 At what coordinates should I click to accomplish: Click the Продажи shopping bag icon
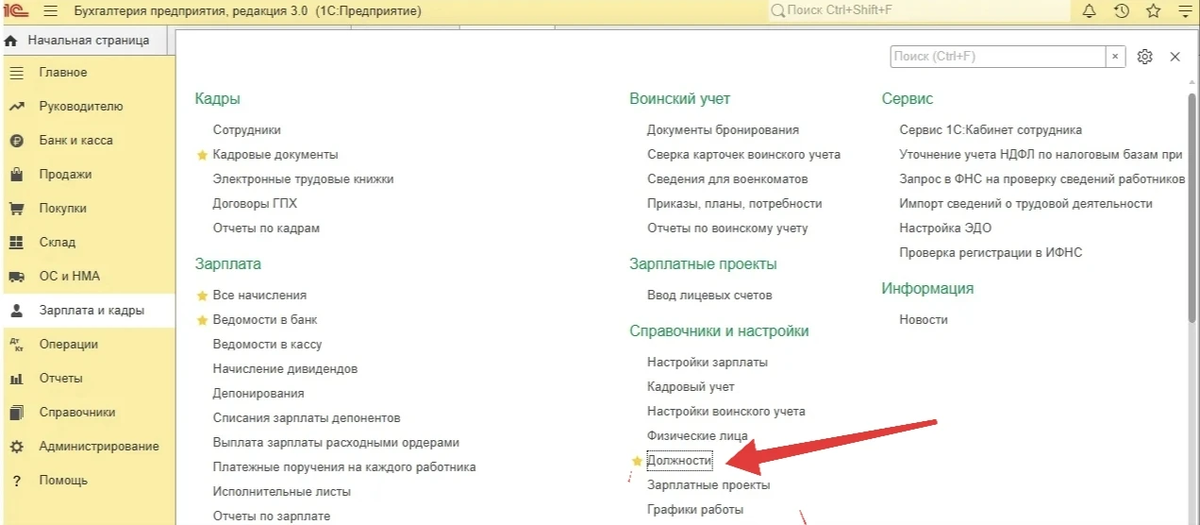tap(16, 175)
